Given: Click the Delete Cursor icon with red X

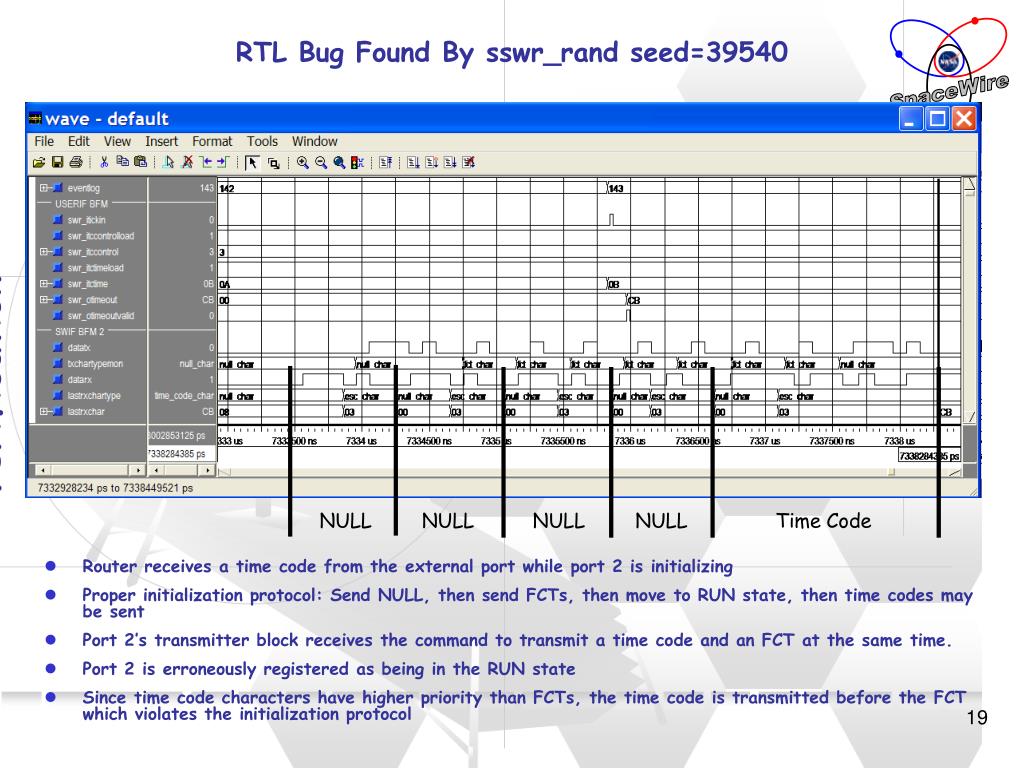Looking at the screenshot, I should [187, 162].
